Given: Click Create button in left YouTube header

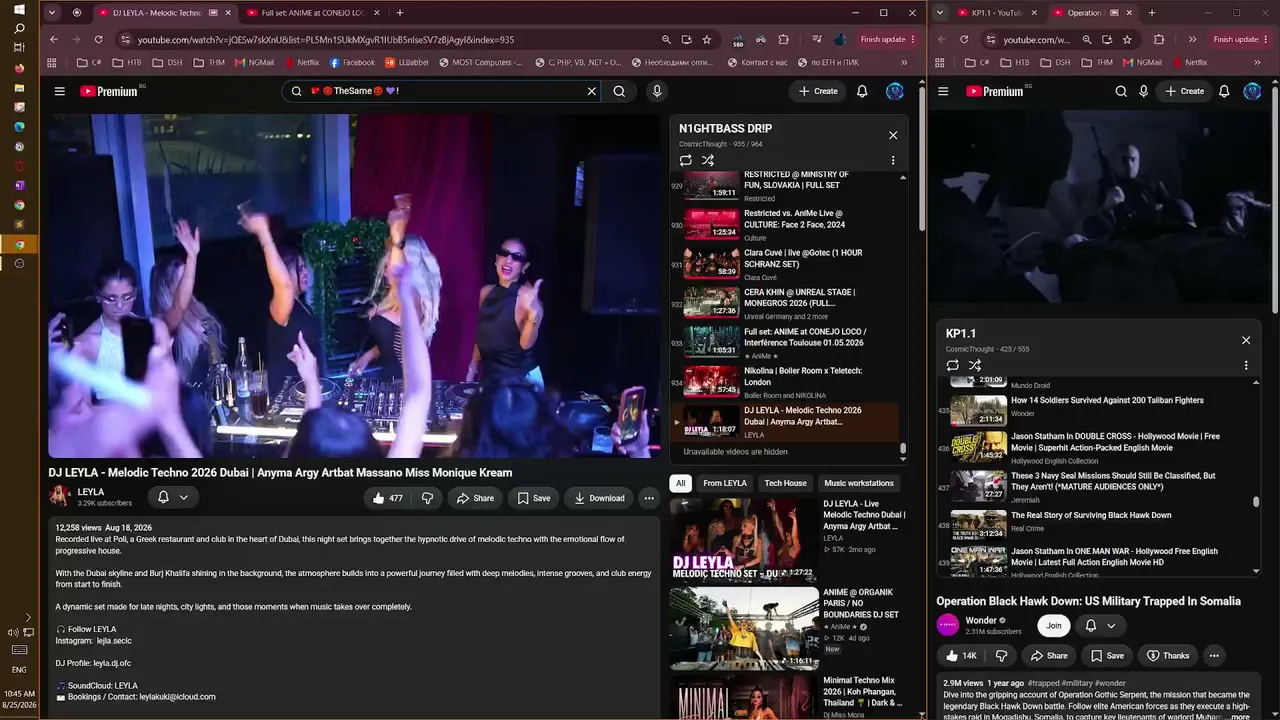Looking at the screenshot, I should pyautogui.click(x=818, y=91).
